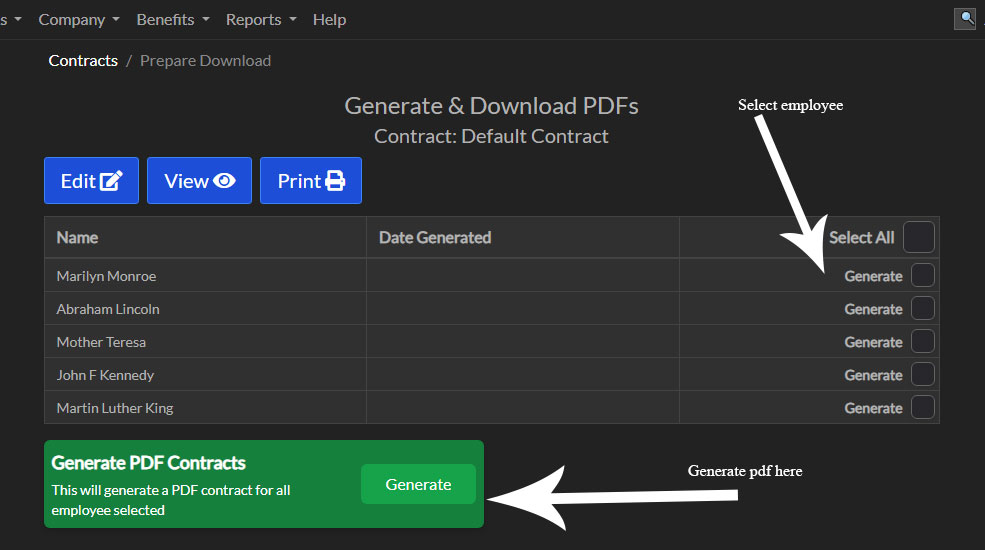Screen dimensions: 985x550
Task: Open the Help menu item
Action: point(329,20)
